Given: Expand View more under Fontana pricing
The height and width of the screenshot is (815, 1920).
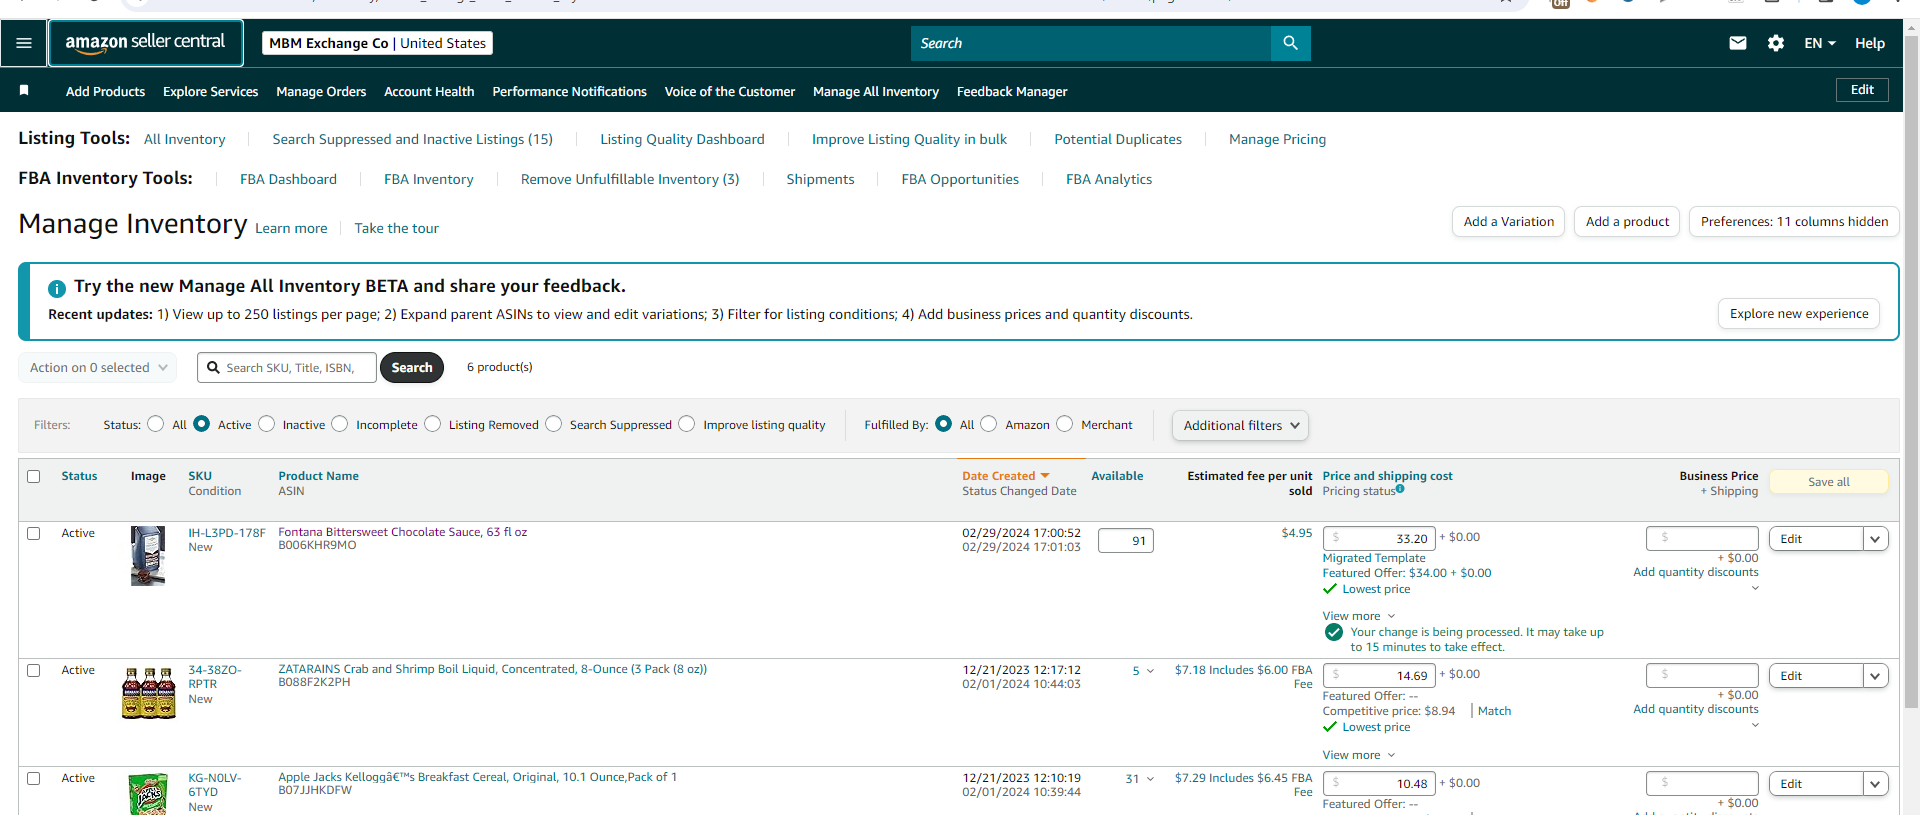Looking at the screenshot, I should coord(1358,616).
